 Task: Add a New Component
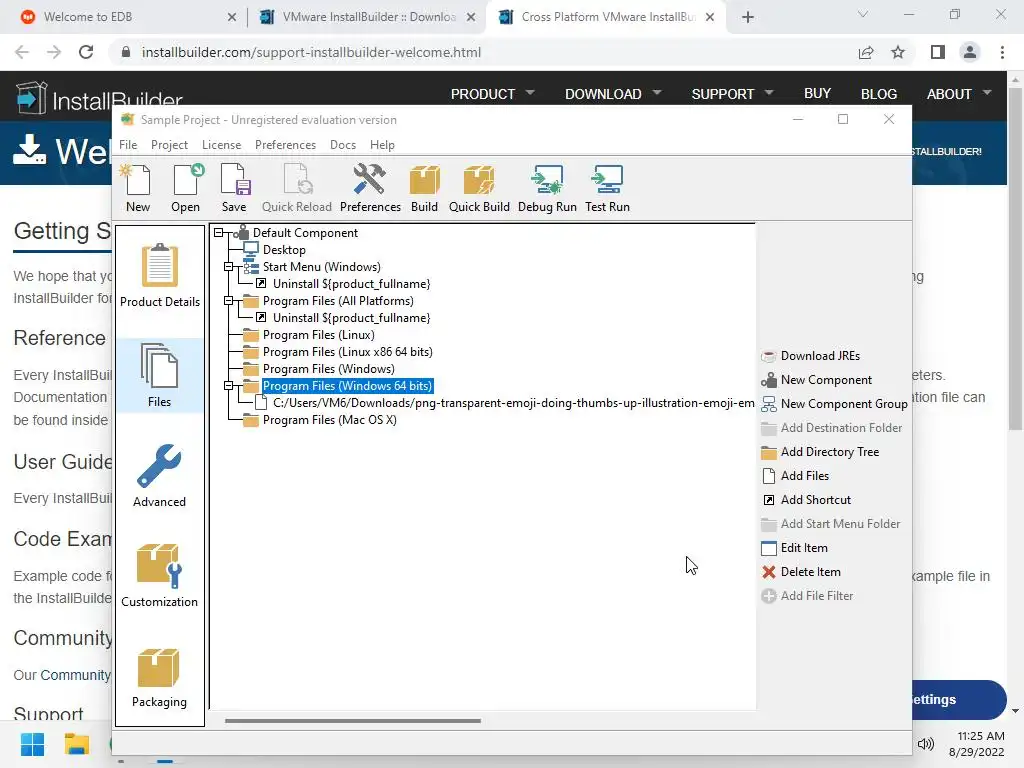[816, 380]
